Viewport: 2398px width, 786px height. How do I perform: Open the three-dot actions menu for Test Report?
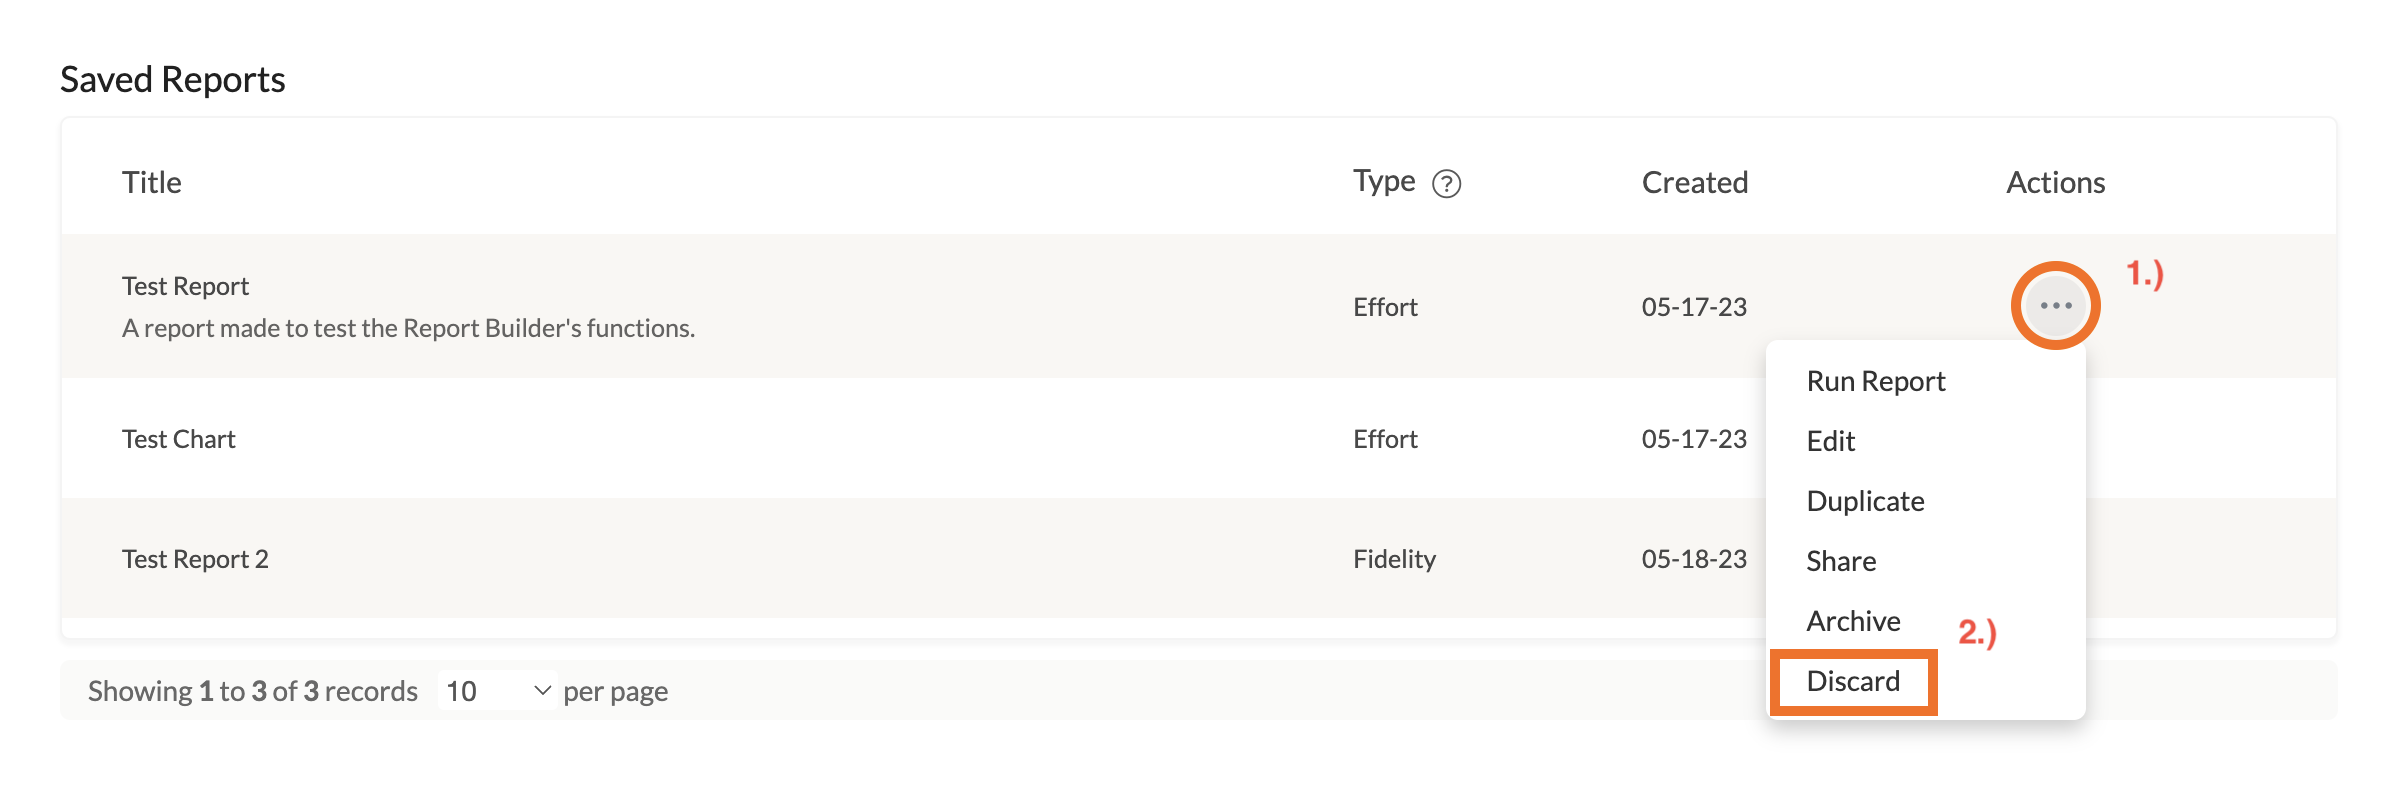2055,306
